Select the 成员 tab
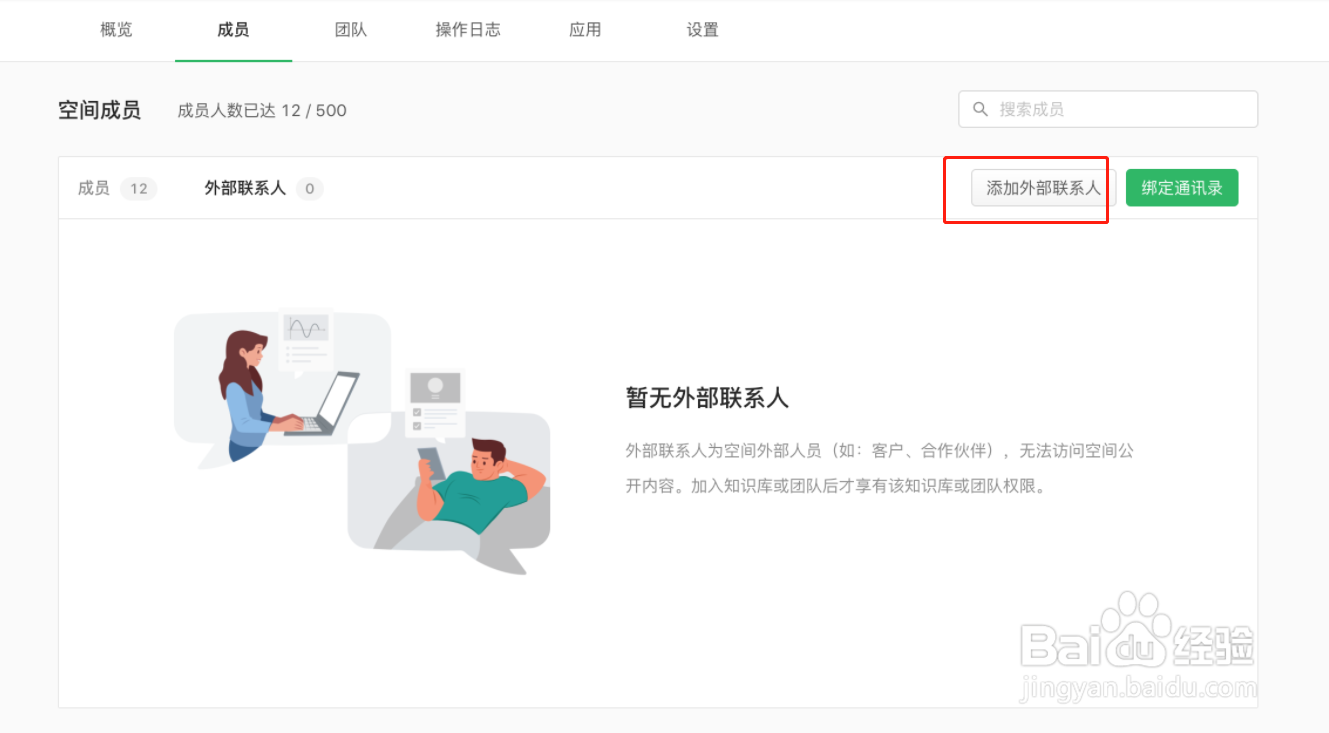The width and height of the screenshot is (1329, 733). tap(233, 30)
